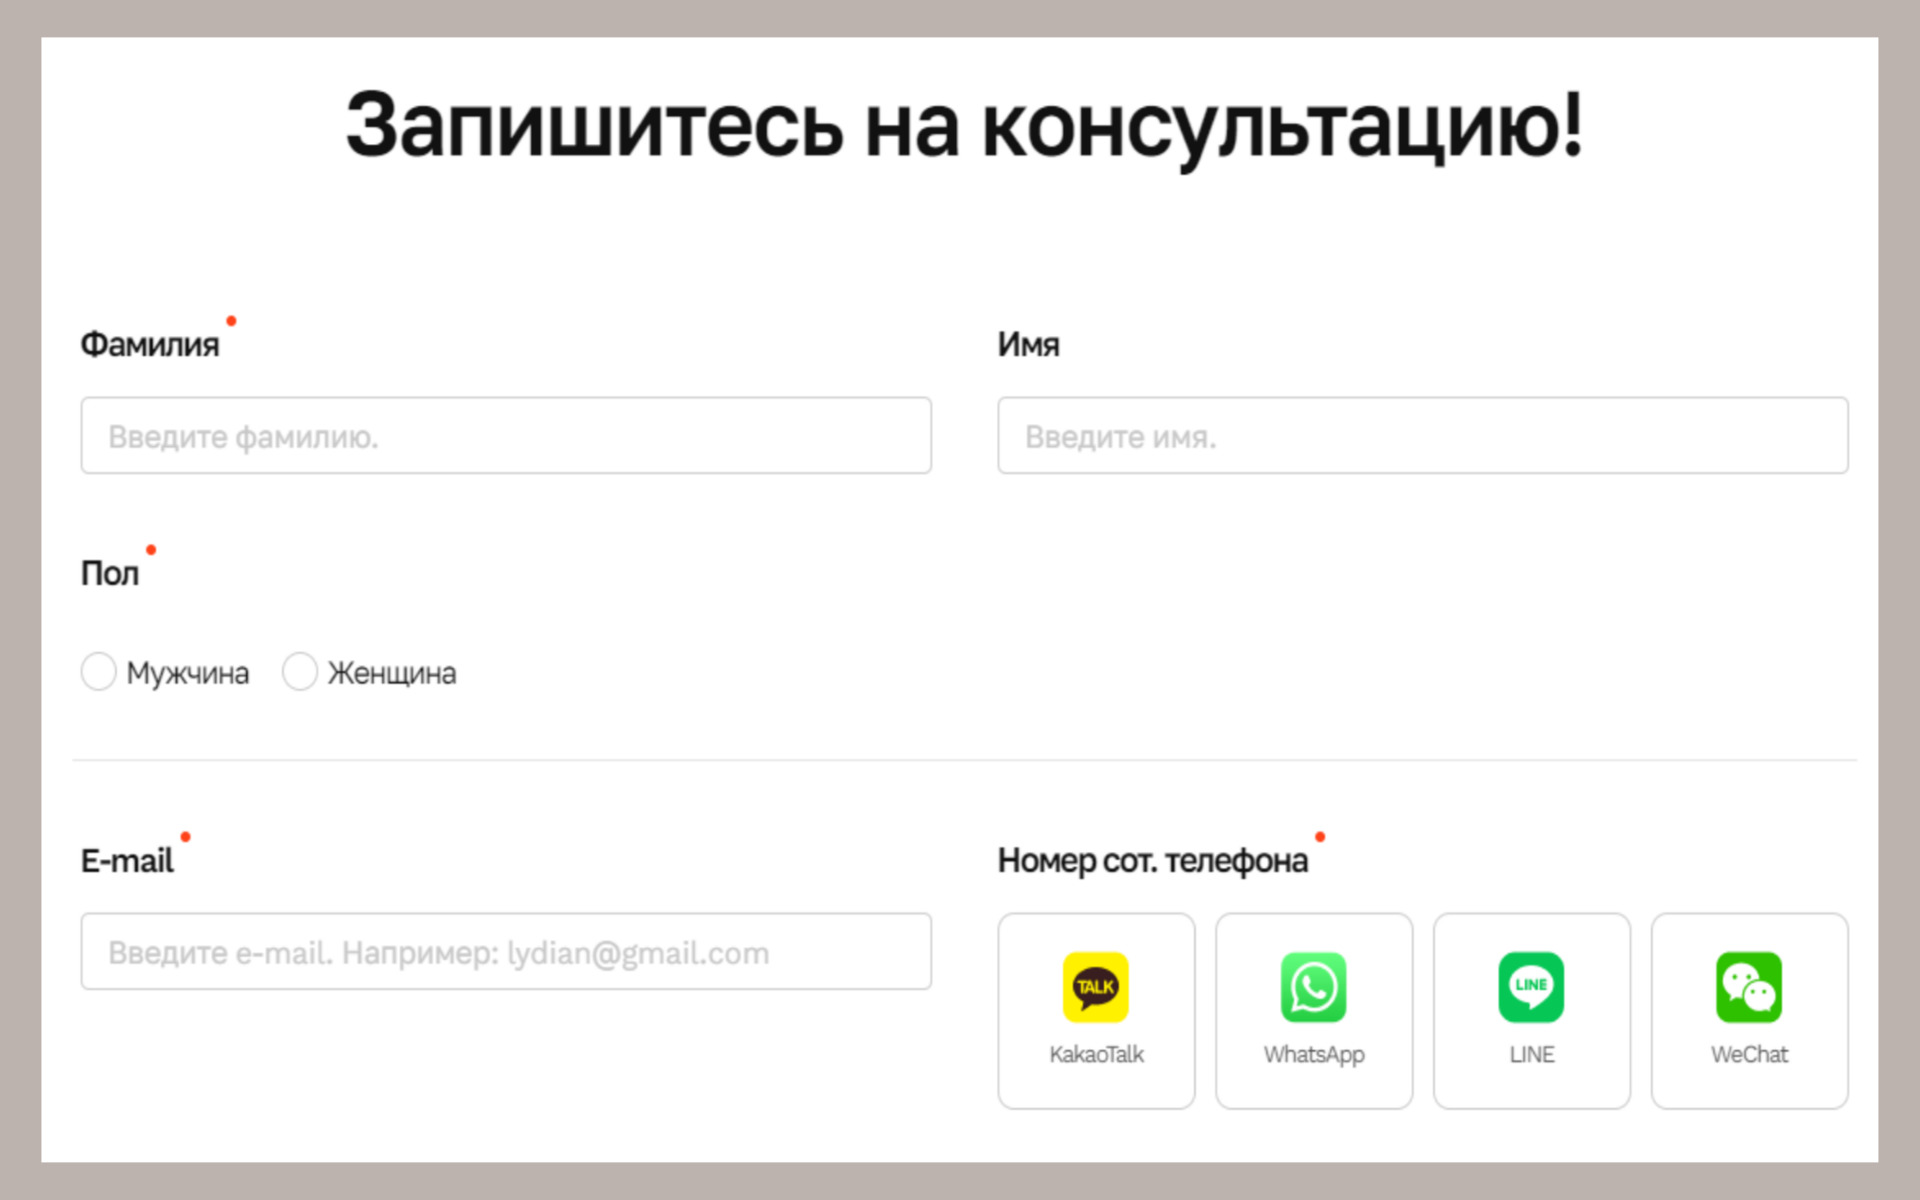Viewport: 1920px width, 1200px height.
Task: Click the WeChat label text
Action: coord(1749,1054)
